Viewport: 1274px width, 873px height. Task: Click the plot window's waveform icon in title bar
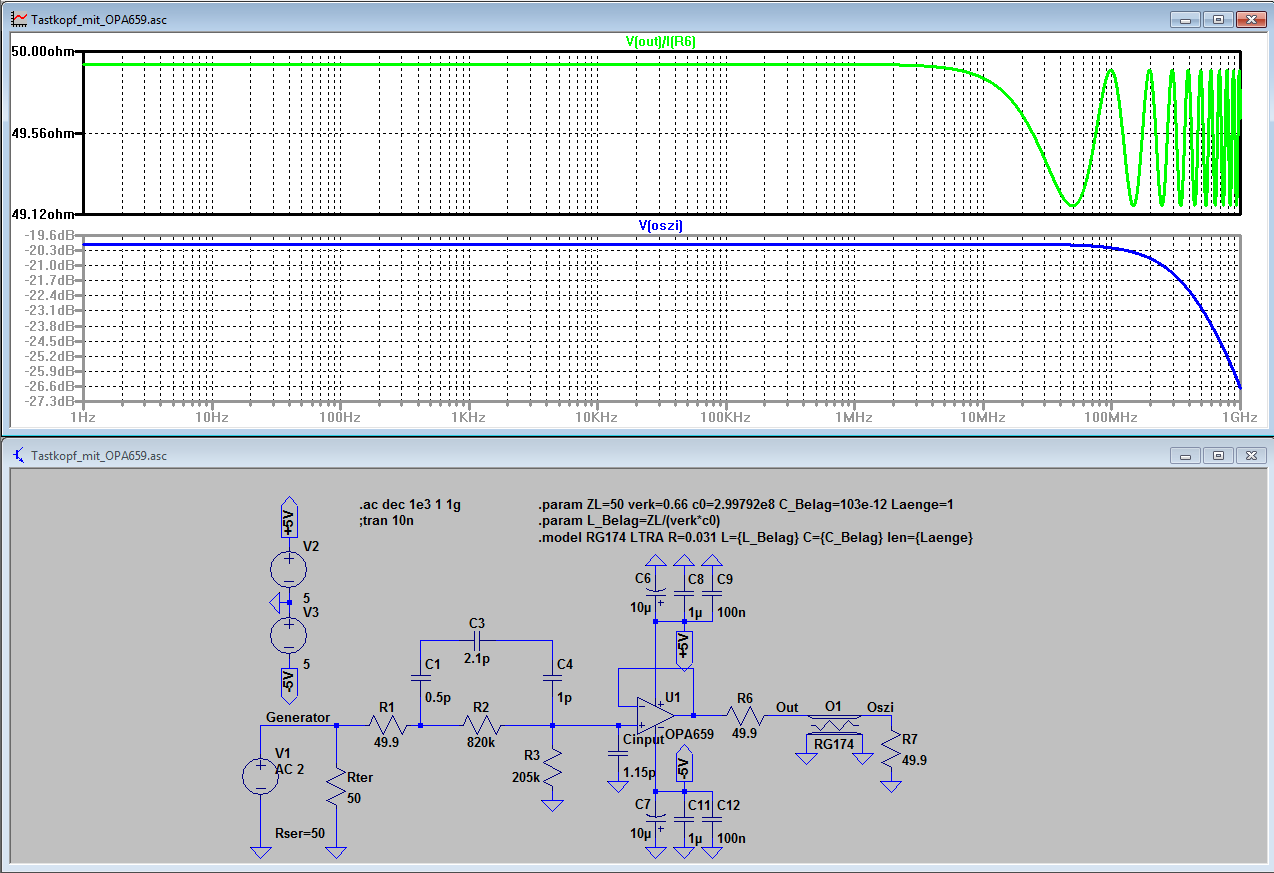pyautogui.click(x=19, y=19)
